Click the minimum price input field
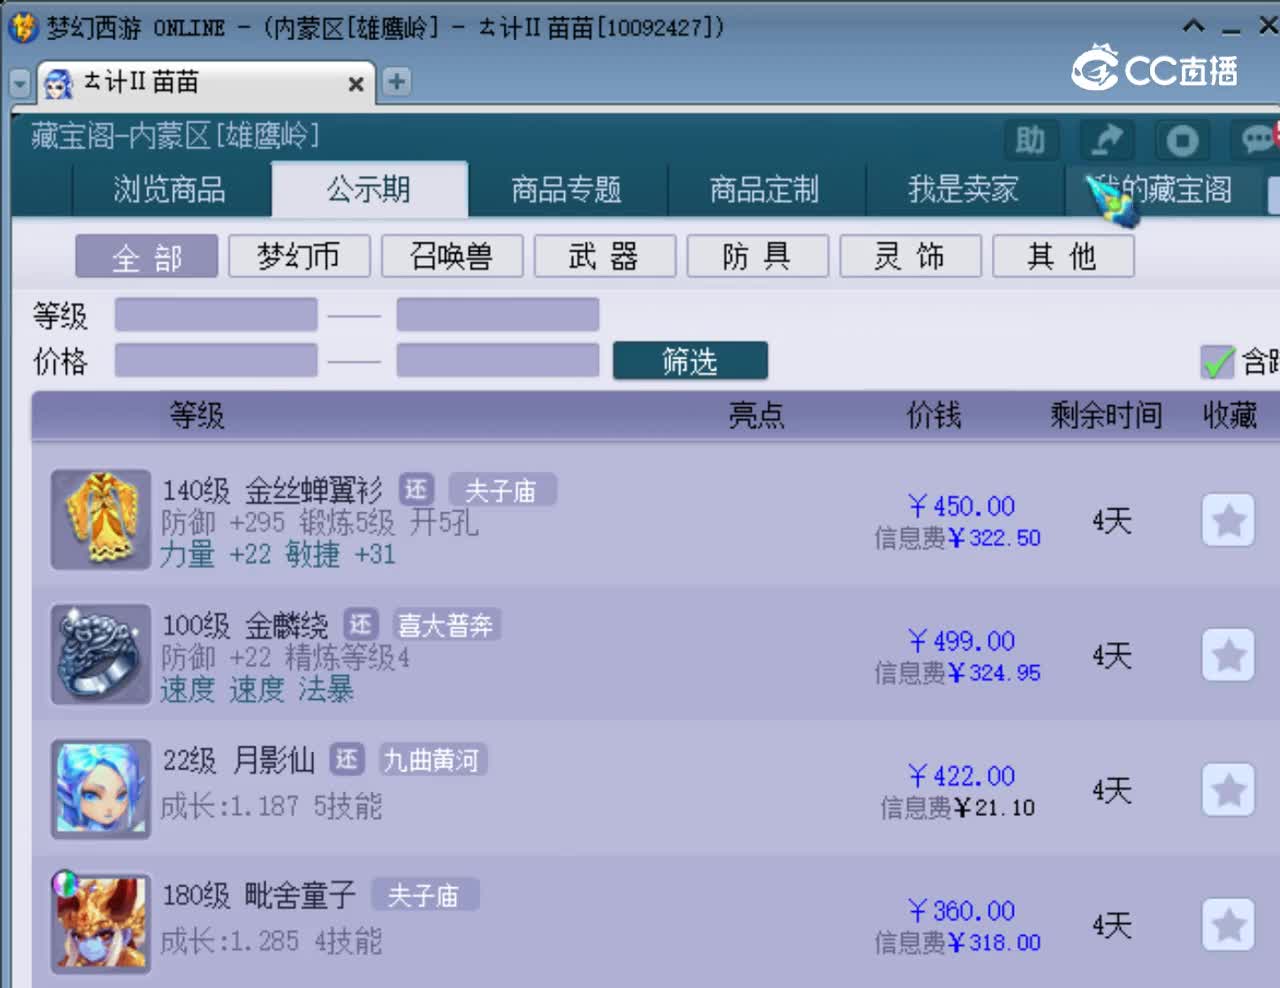The height and width of the screenshot is (988, 1280). coord(215,361)
